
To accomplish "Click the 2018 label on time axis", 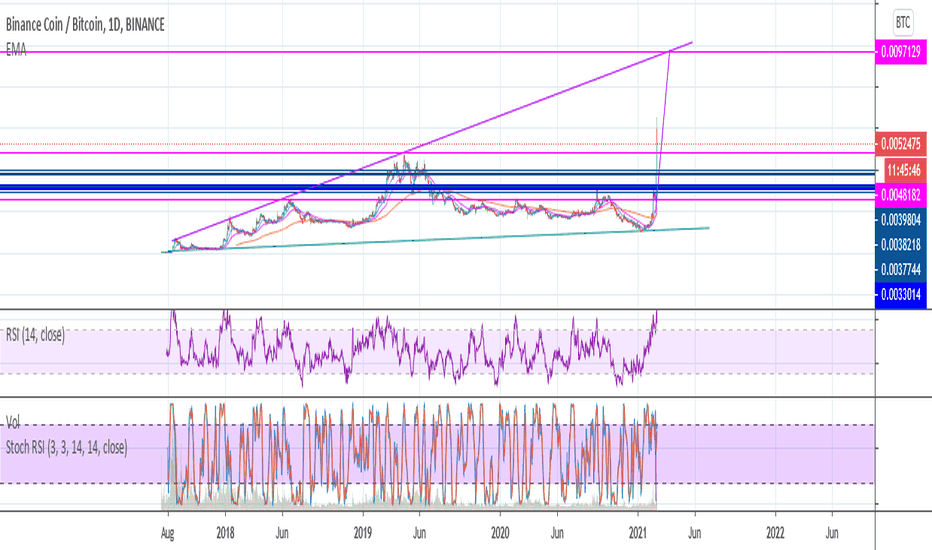I will pos(225,533).
